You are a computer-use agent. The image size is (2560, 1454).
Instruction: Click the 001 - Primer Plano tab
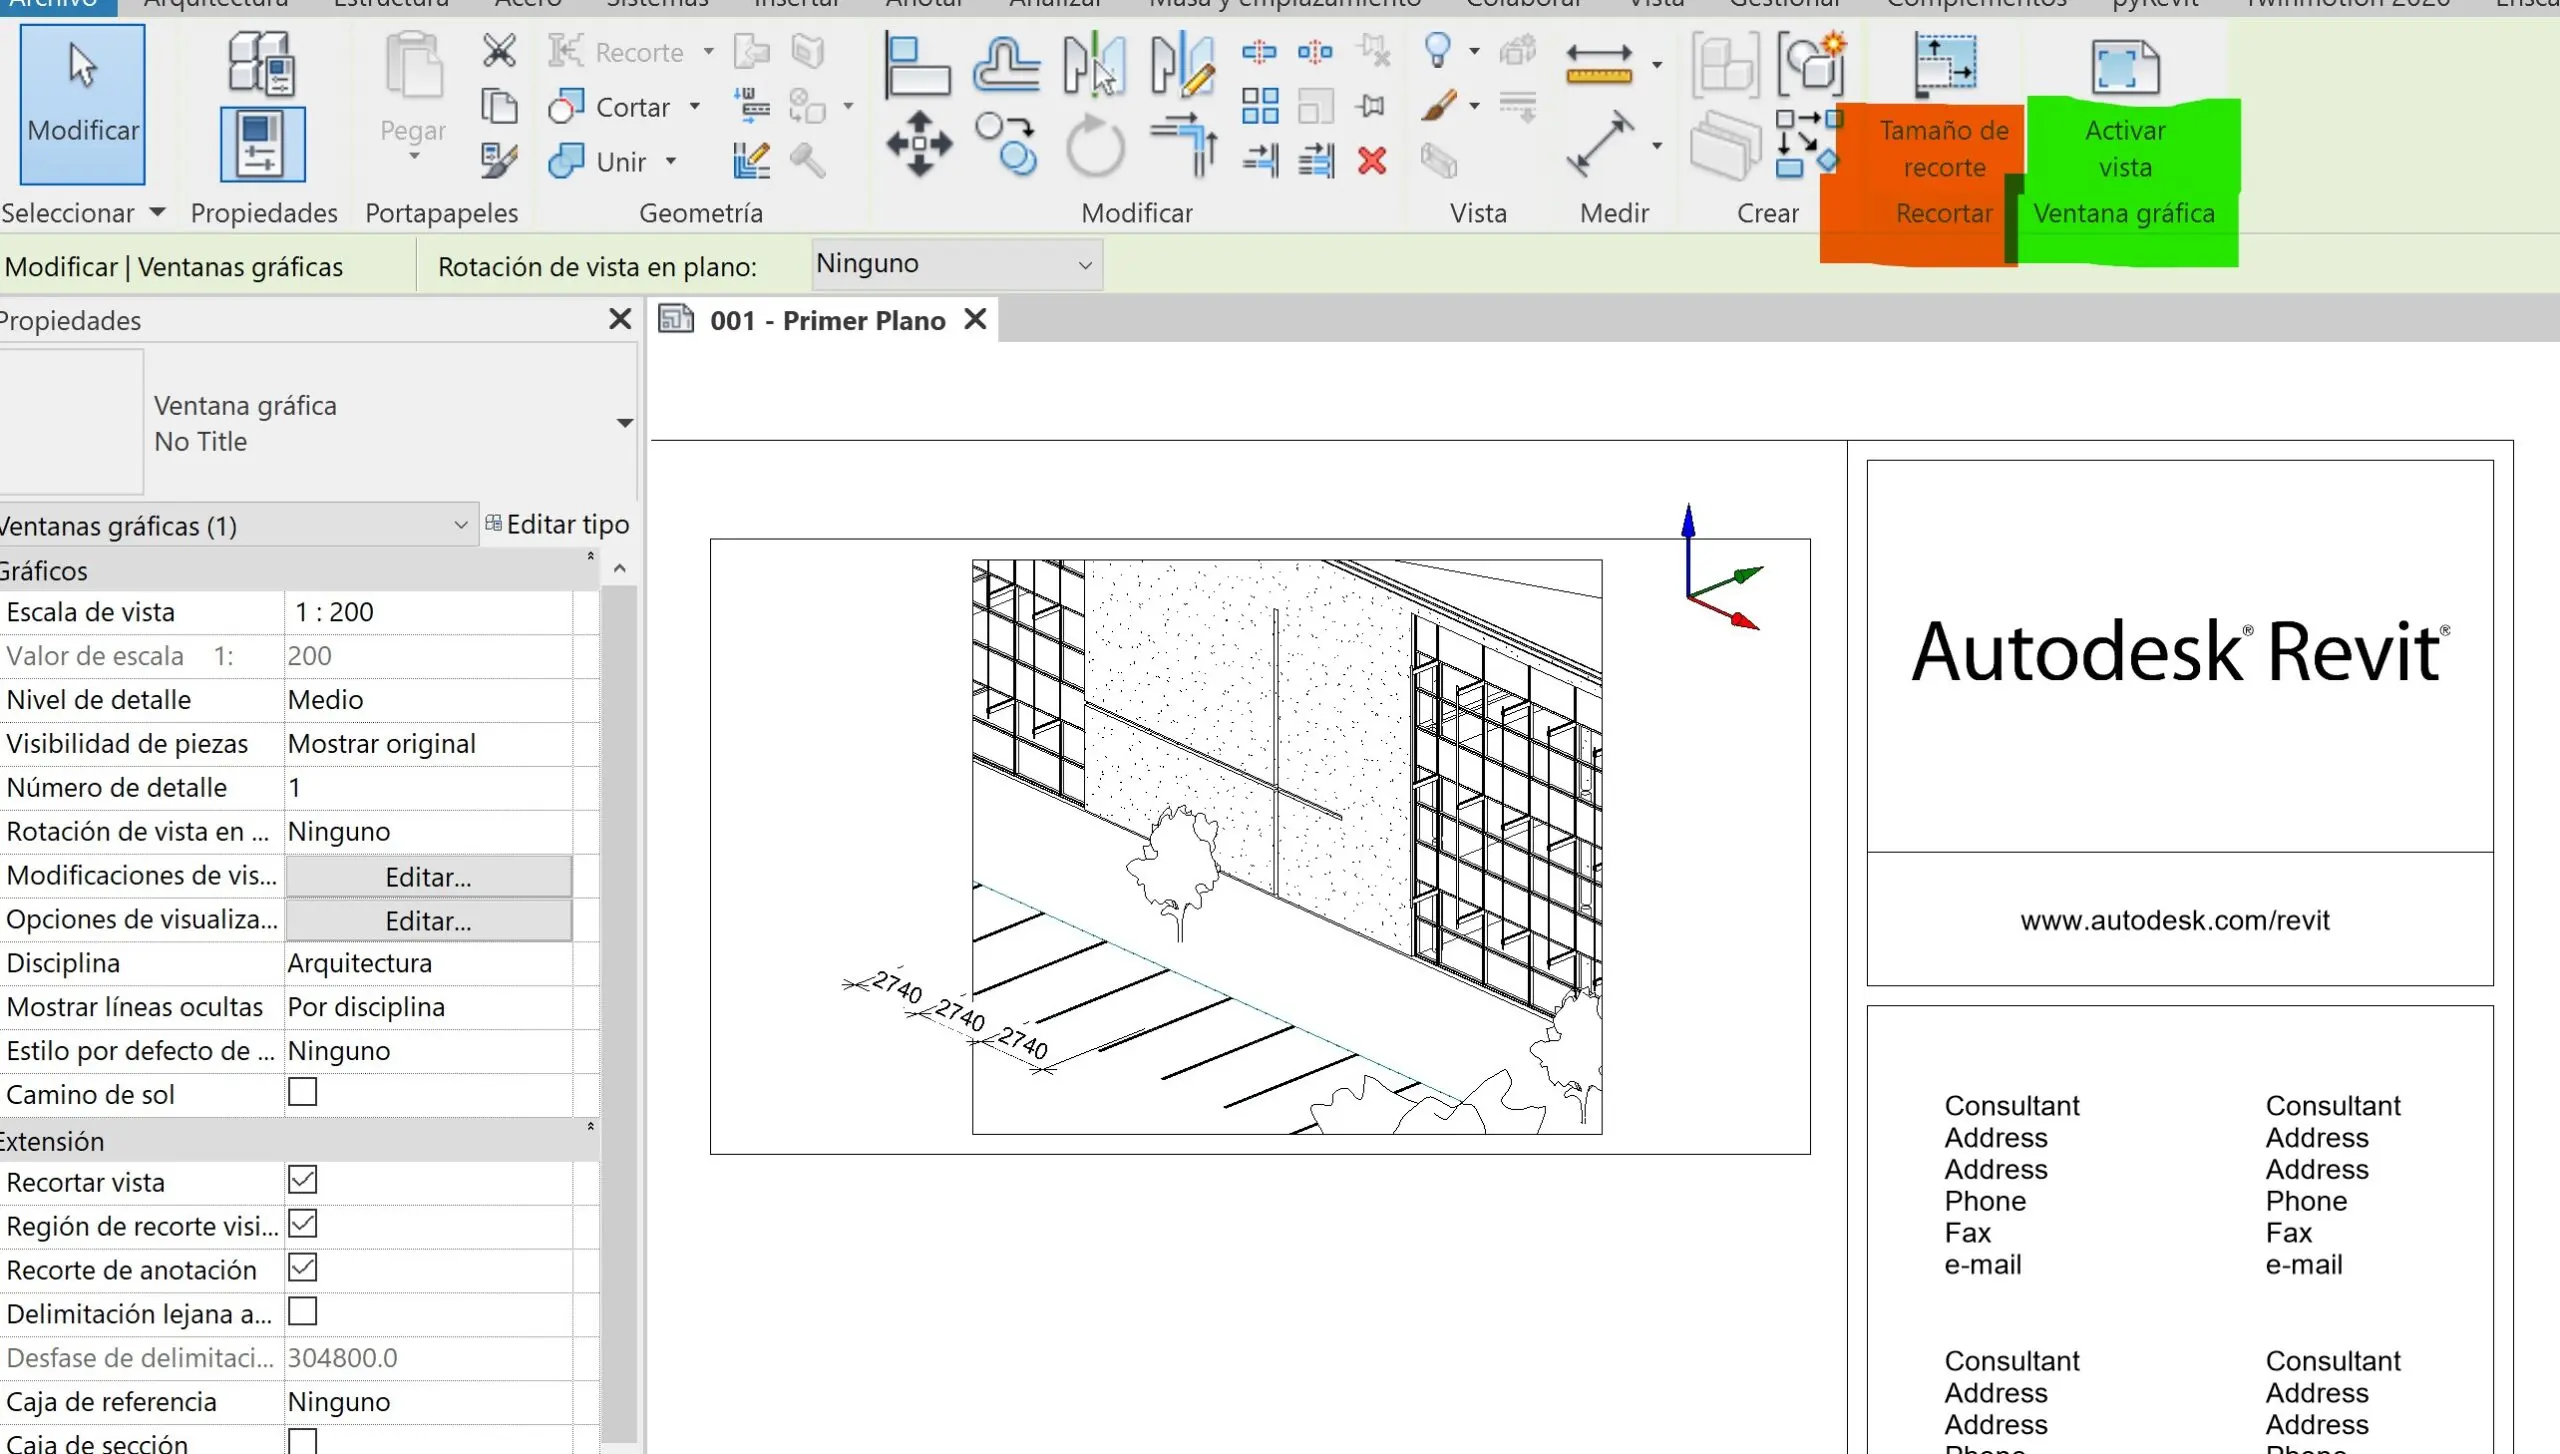pos(828,320)
